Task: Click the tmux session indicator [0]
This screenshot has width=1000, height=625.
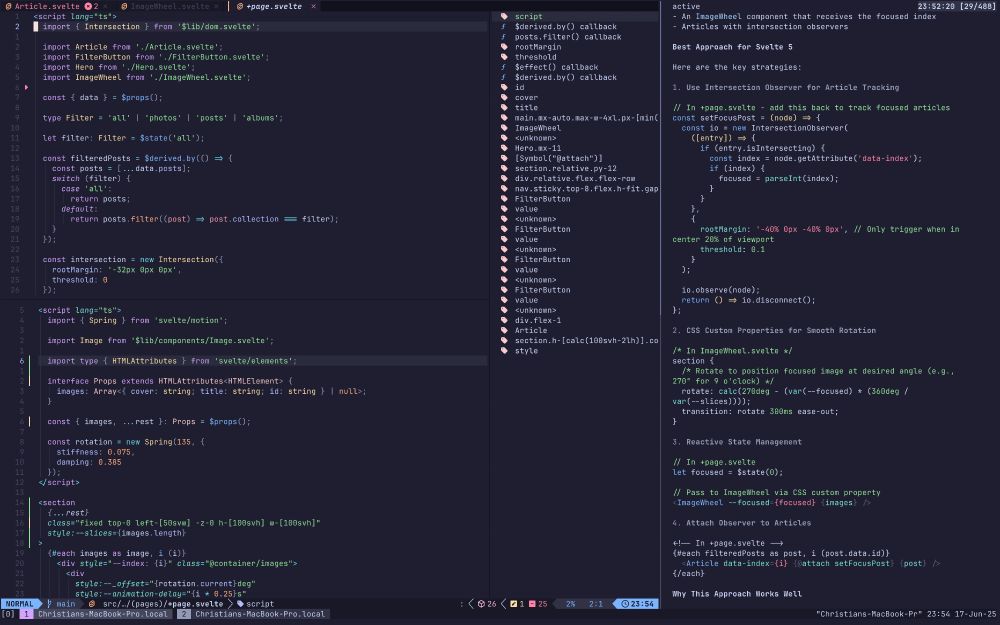Action: point(8,614)
